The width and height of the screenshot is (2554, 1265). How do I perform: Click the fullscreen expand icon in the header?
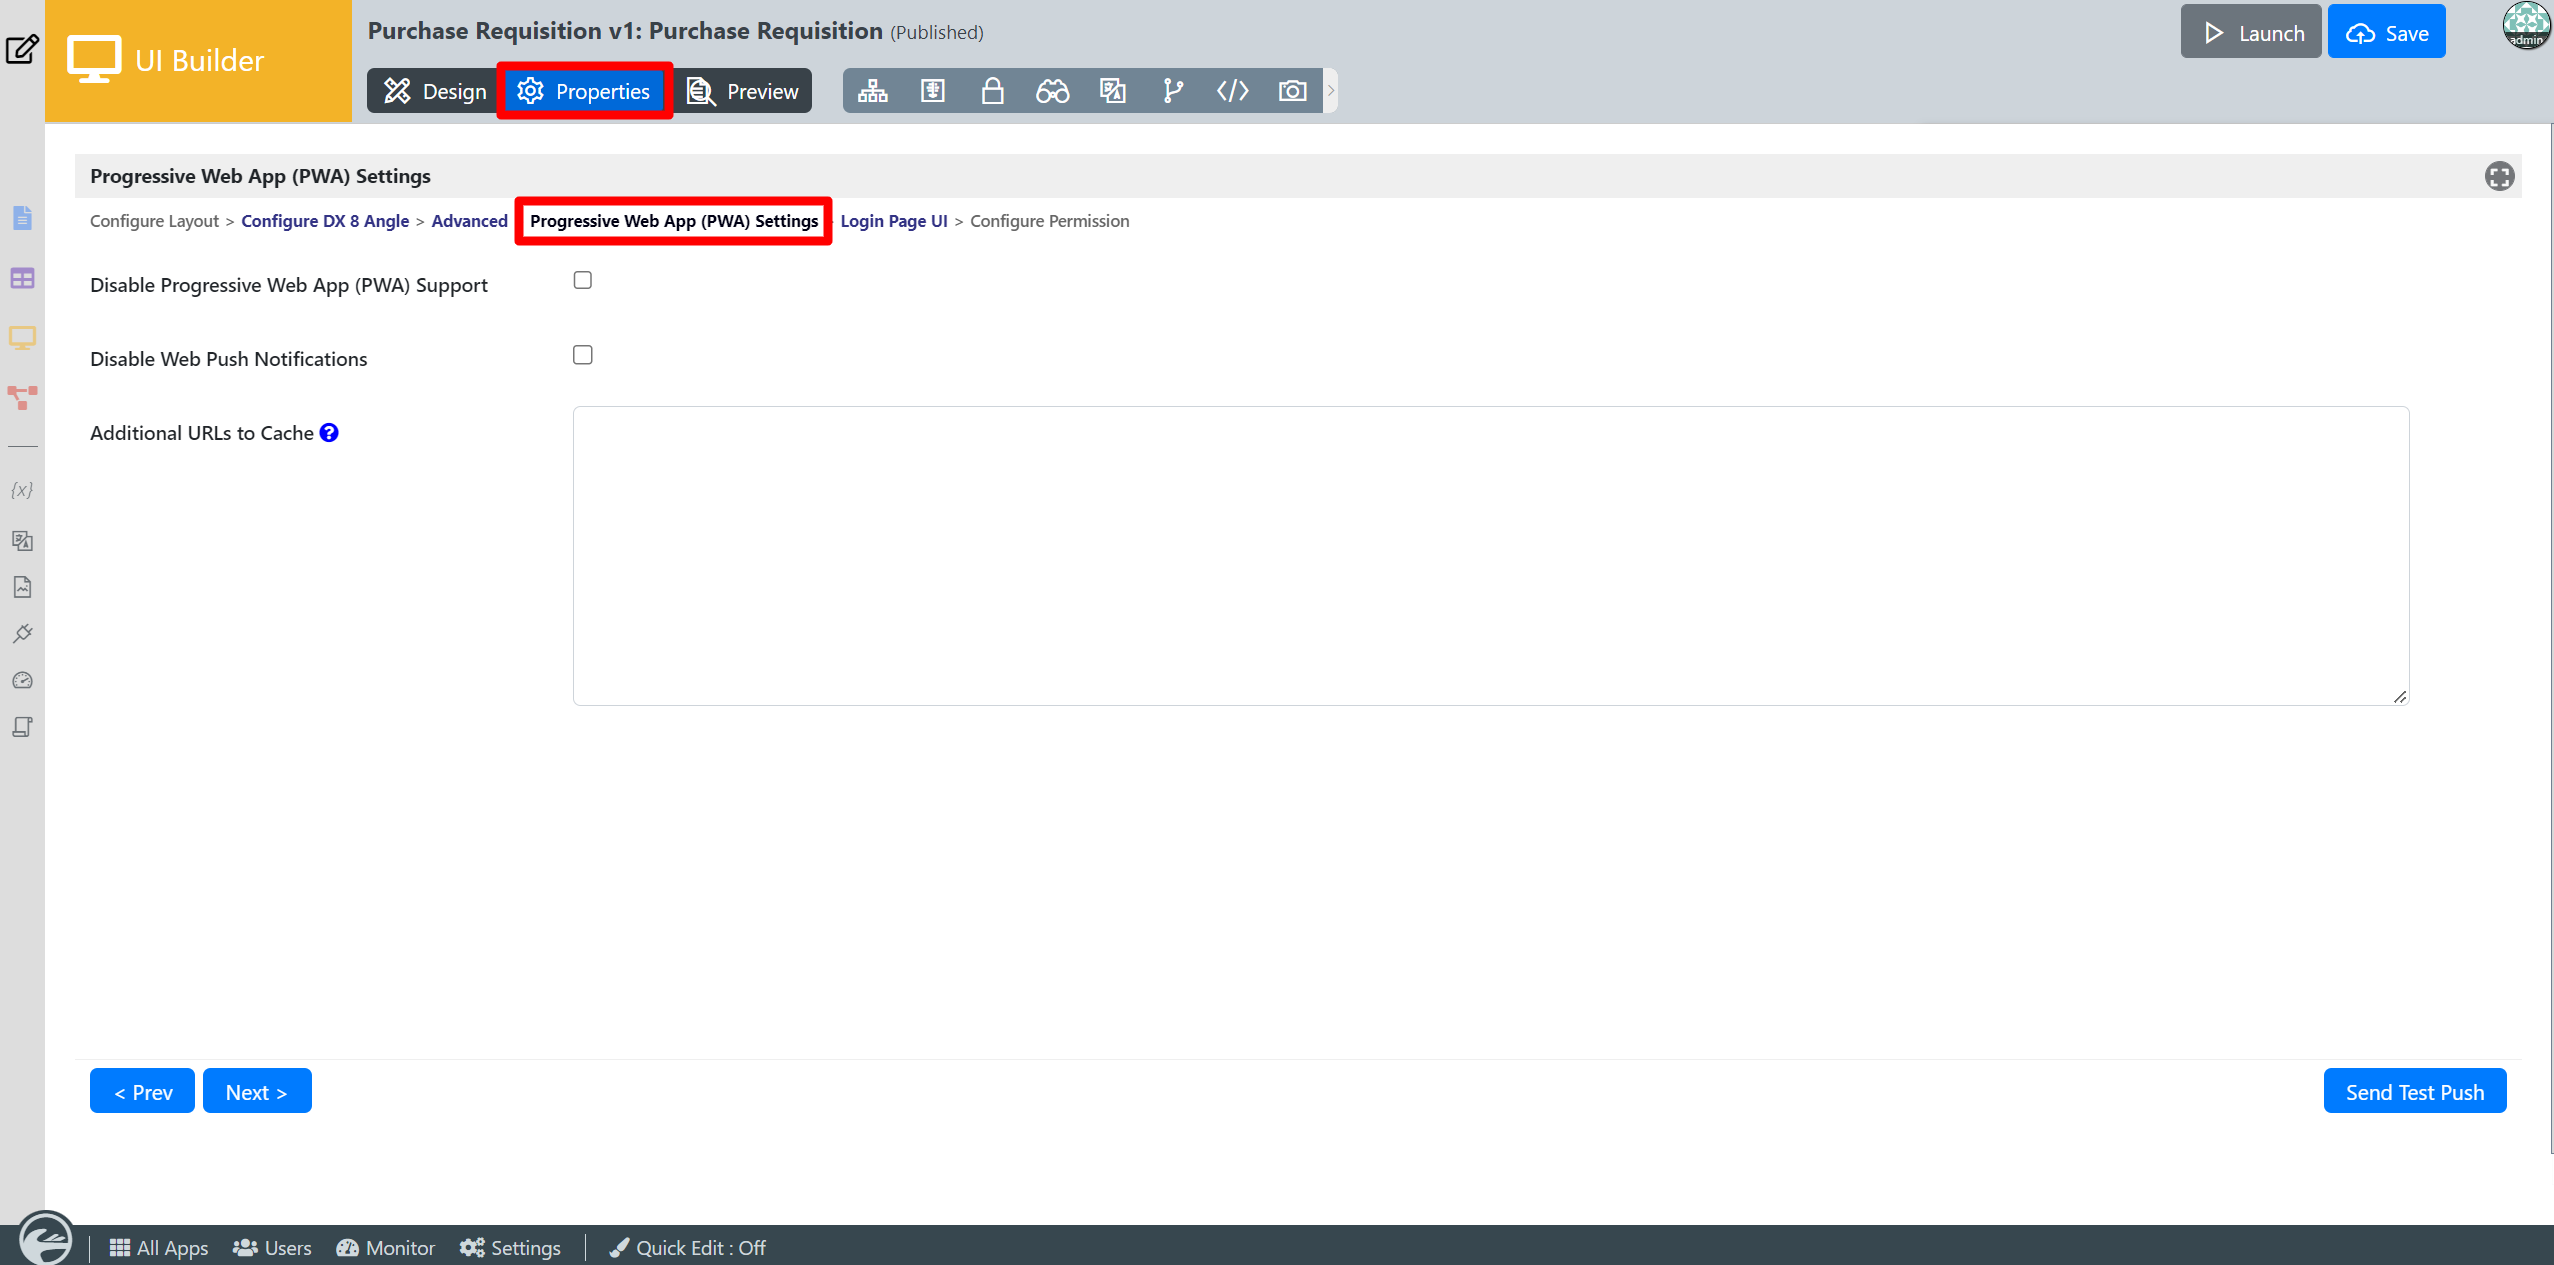pos(2499,176)
